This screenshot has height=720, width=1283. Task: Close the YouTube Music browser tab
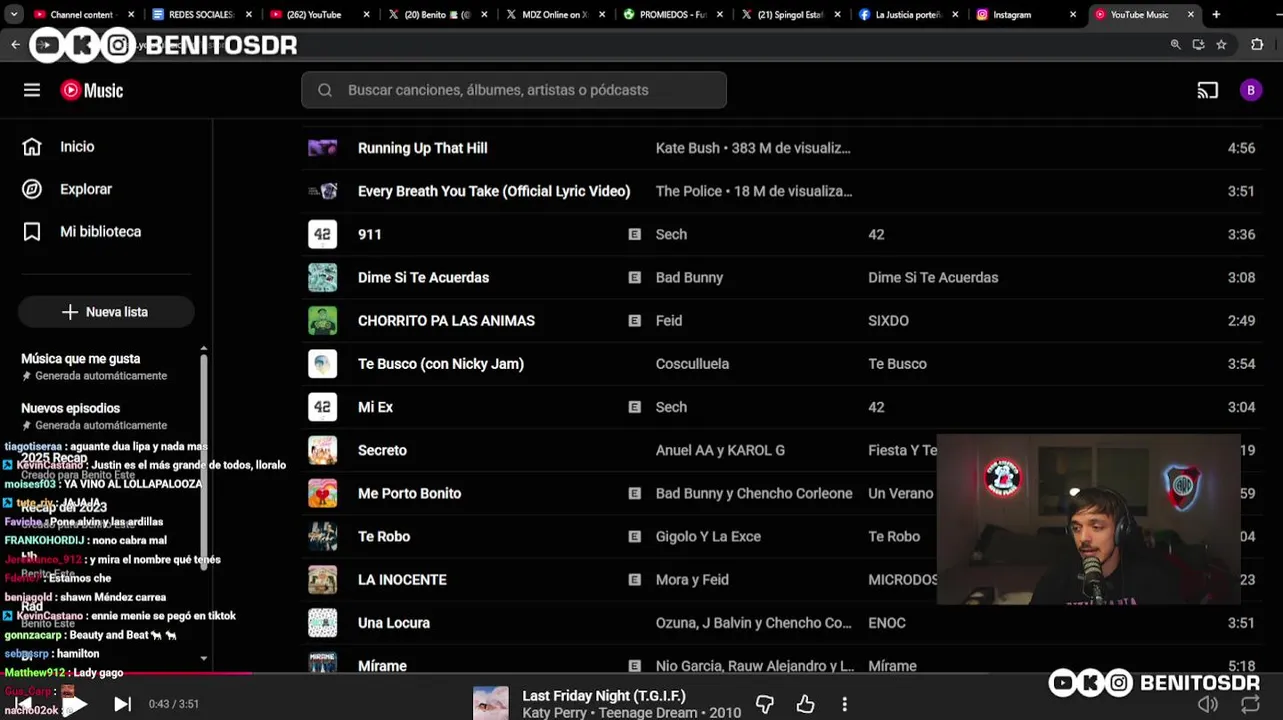coord(1191,14)
